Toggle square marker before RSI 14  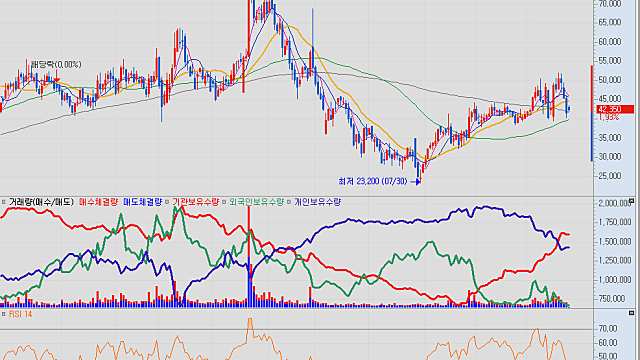click(3, 314)
